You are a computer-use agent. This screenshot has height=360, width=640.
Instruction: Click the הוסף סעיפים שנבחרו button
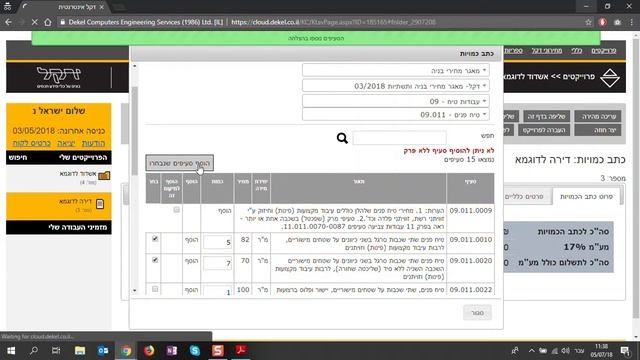pyautogui.click(x=179, y=163)
